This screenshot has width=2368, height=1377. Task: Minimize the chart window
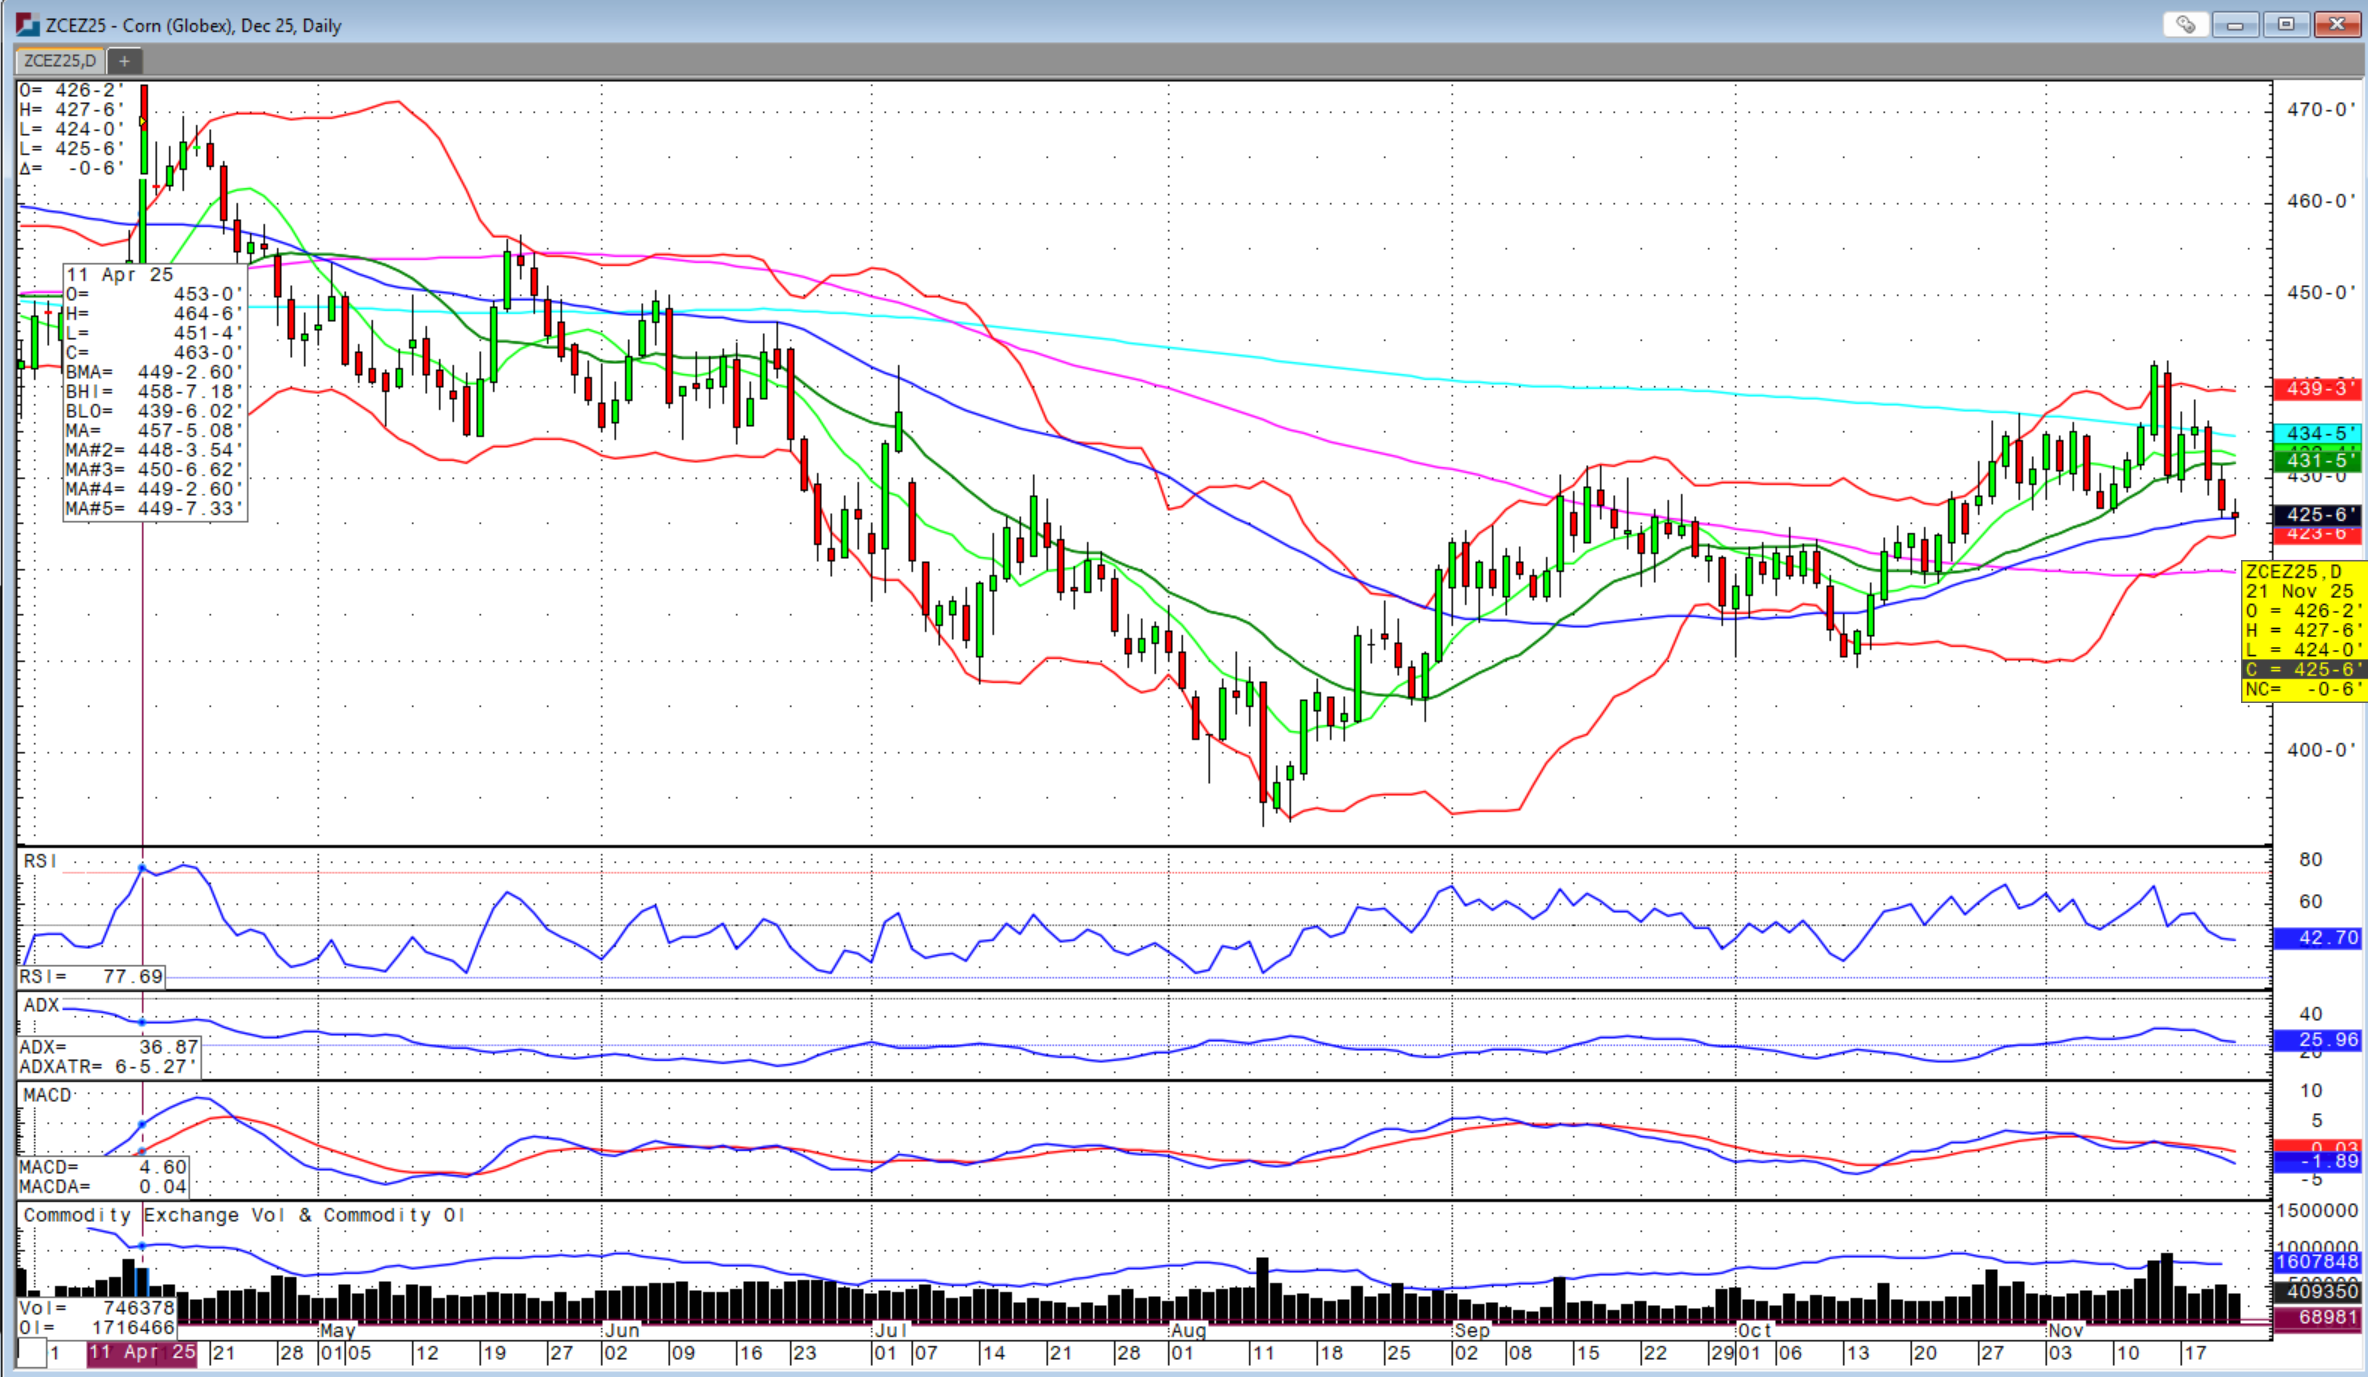tap(2235, 25)
